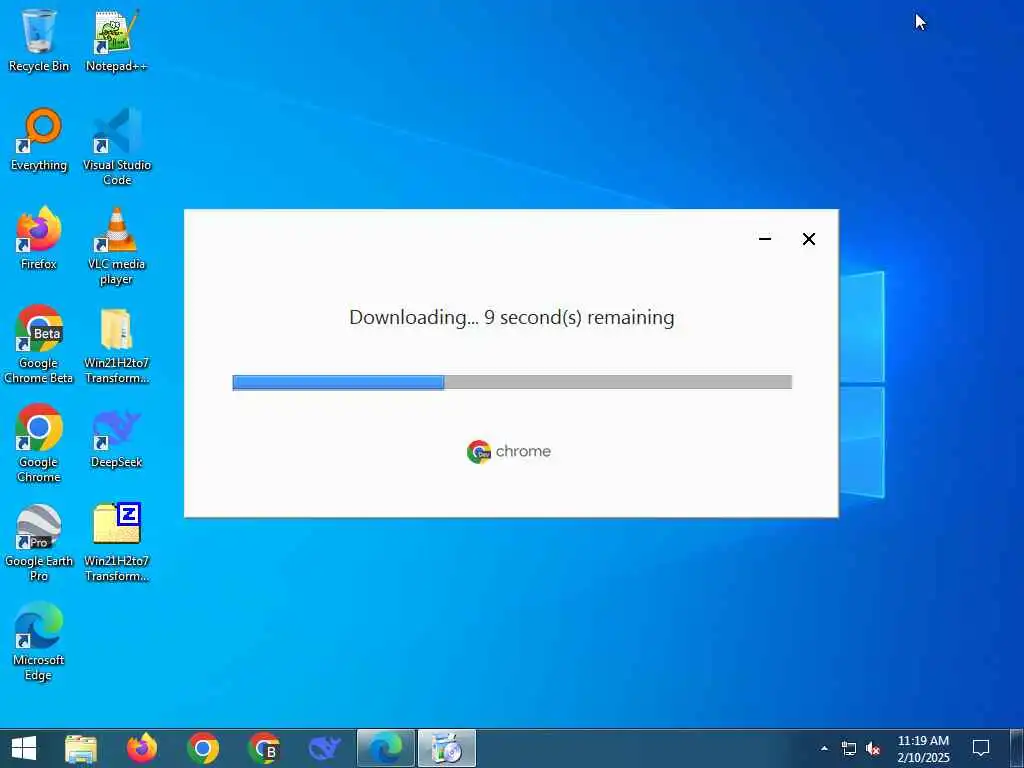Select the Google Chrome desktop shortcut
1024x768 pixels.
pyautogui.click(x=39, y=443)
